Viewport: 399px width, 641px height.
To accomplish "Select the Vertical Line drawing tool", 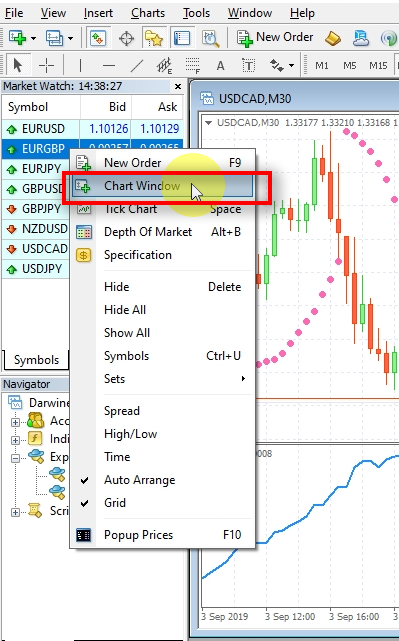I will [x=80, y=65].
